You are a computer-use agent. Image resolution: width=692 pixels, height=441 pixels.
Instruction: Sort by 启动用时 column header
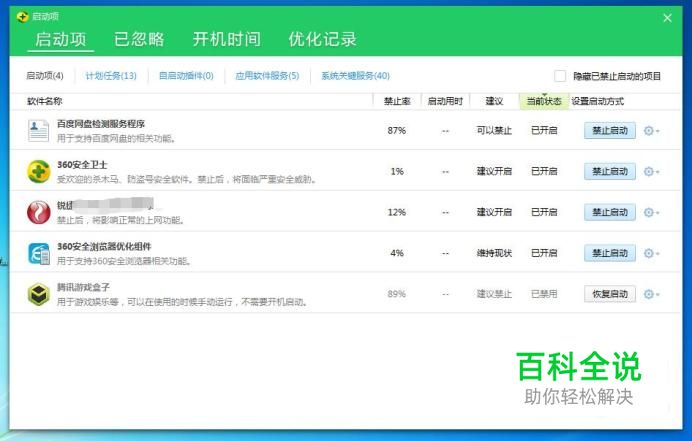tap(445, 102)
